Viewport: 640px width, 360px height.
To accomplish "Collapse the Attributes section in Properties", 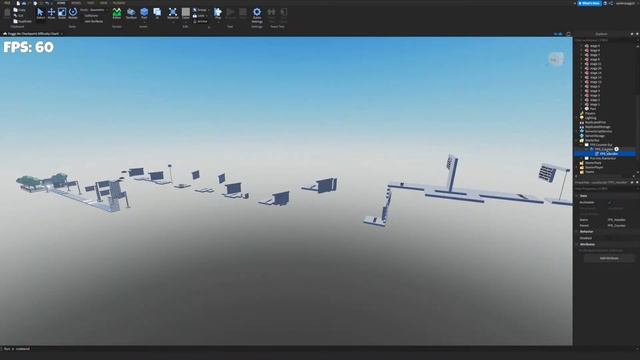I will point(577,244).
